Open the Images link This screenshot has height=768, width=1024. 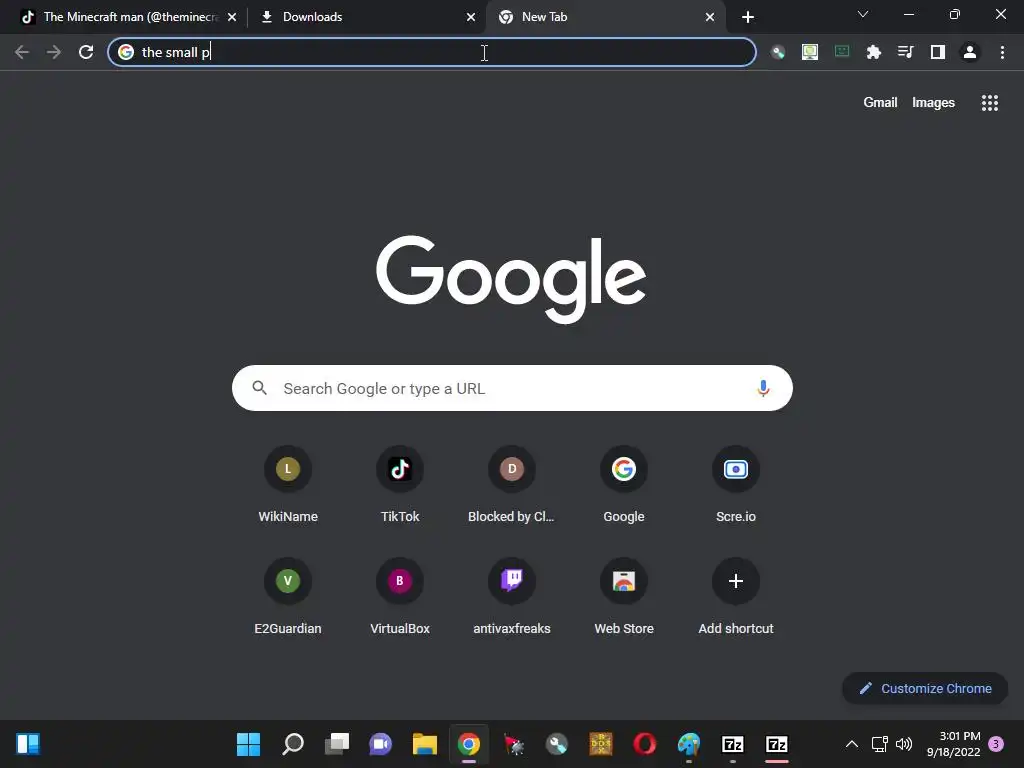point(933,103)
